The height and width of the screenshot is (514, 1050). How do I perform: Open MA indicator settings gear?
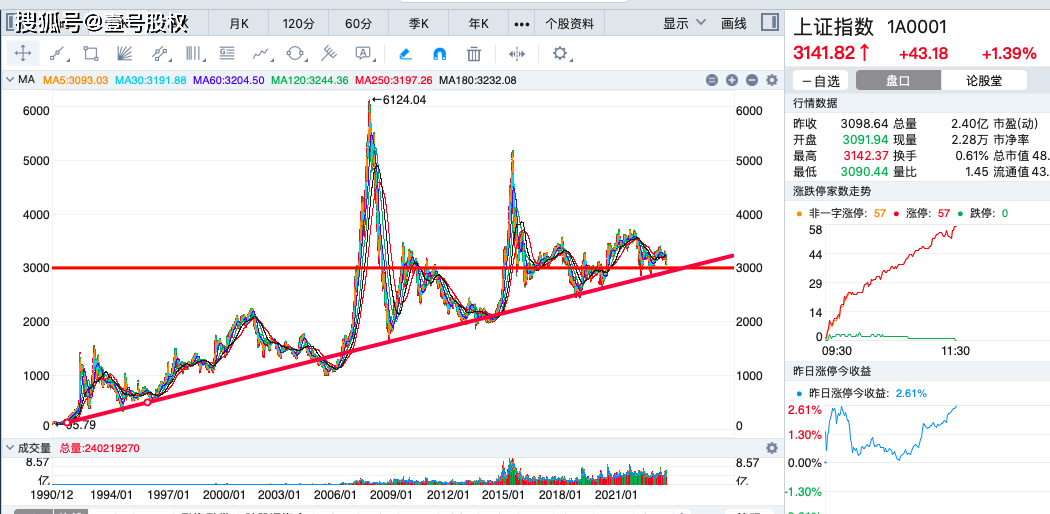(771, 80)
